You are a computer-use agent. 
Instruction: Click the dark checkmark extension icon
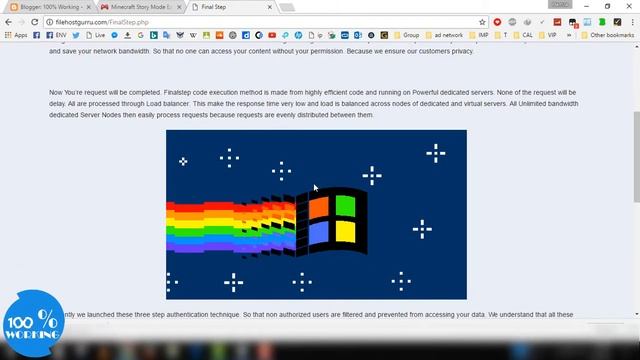coord(617,22)
